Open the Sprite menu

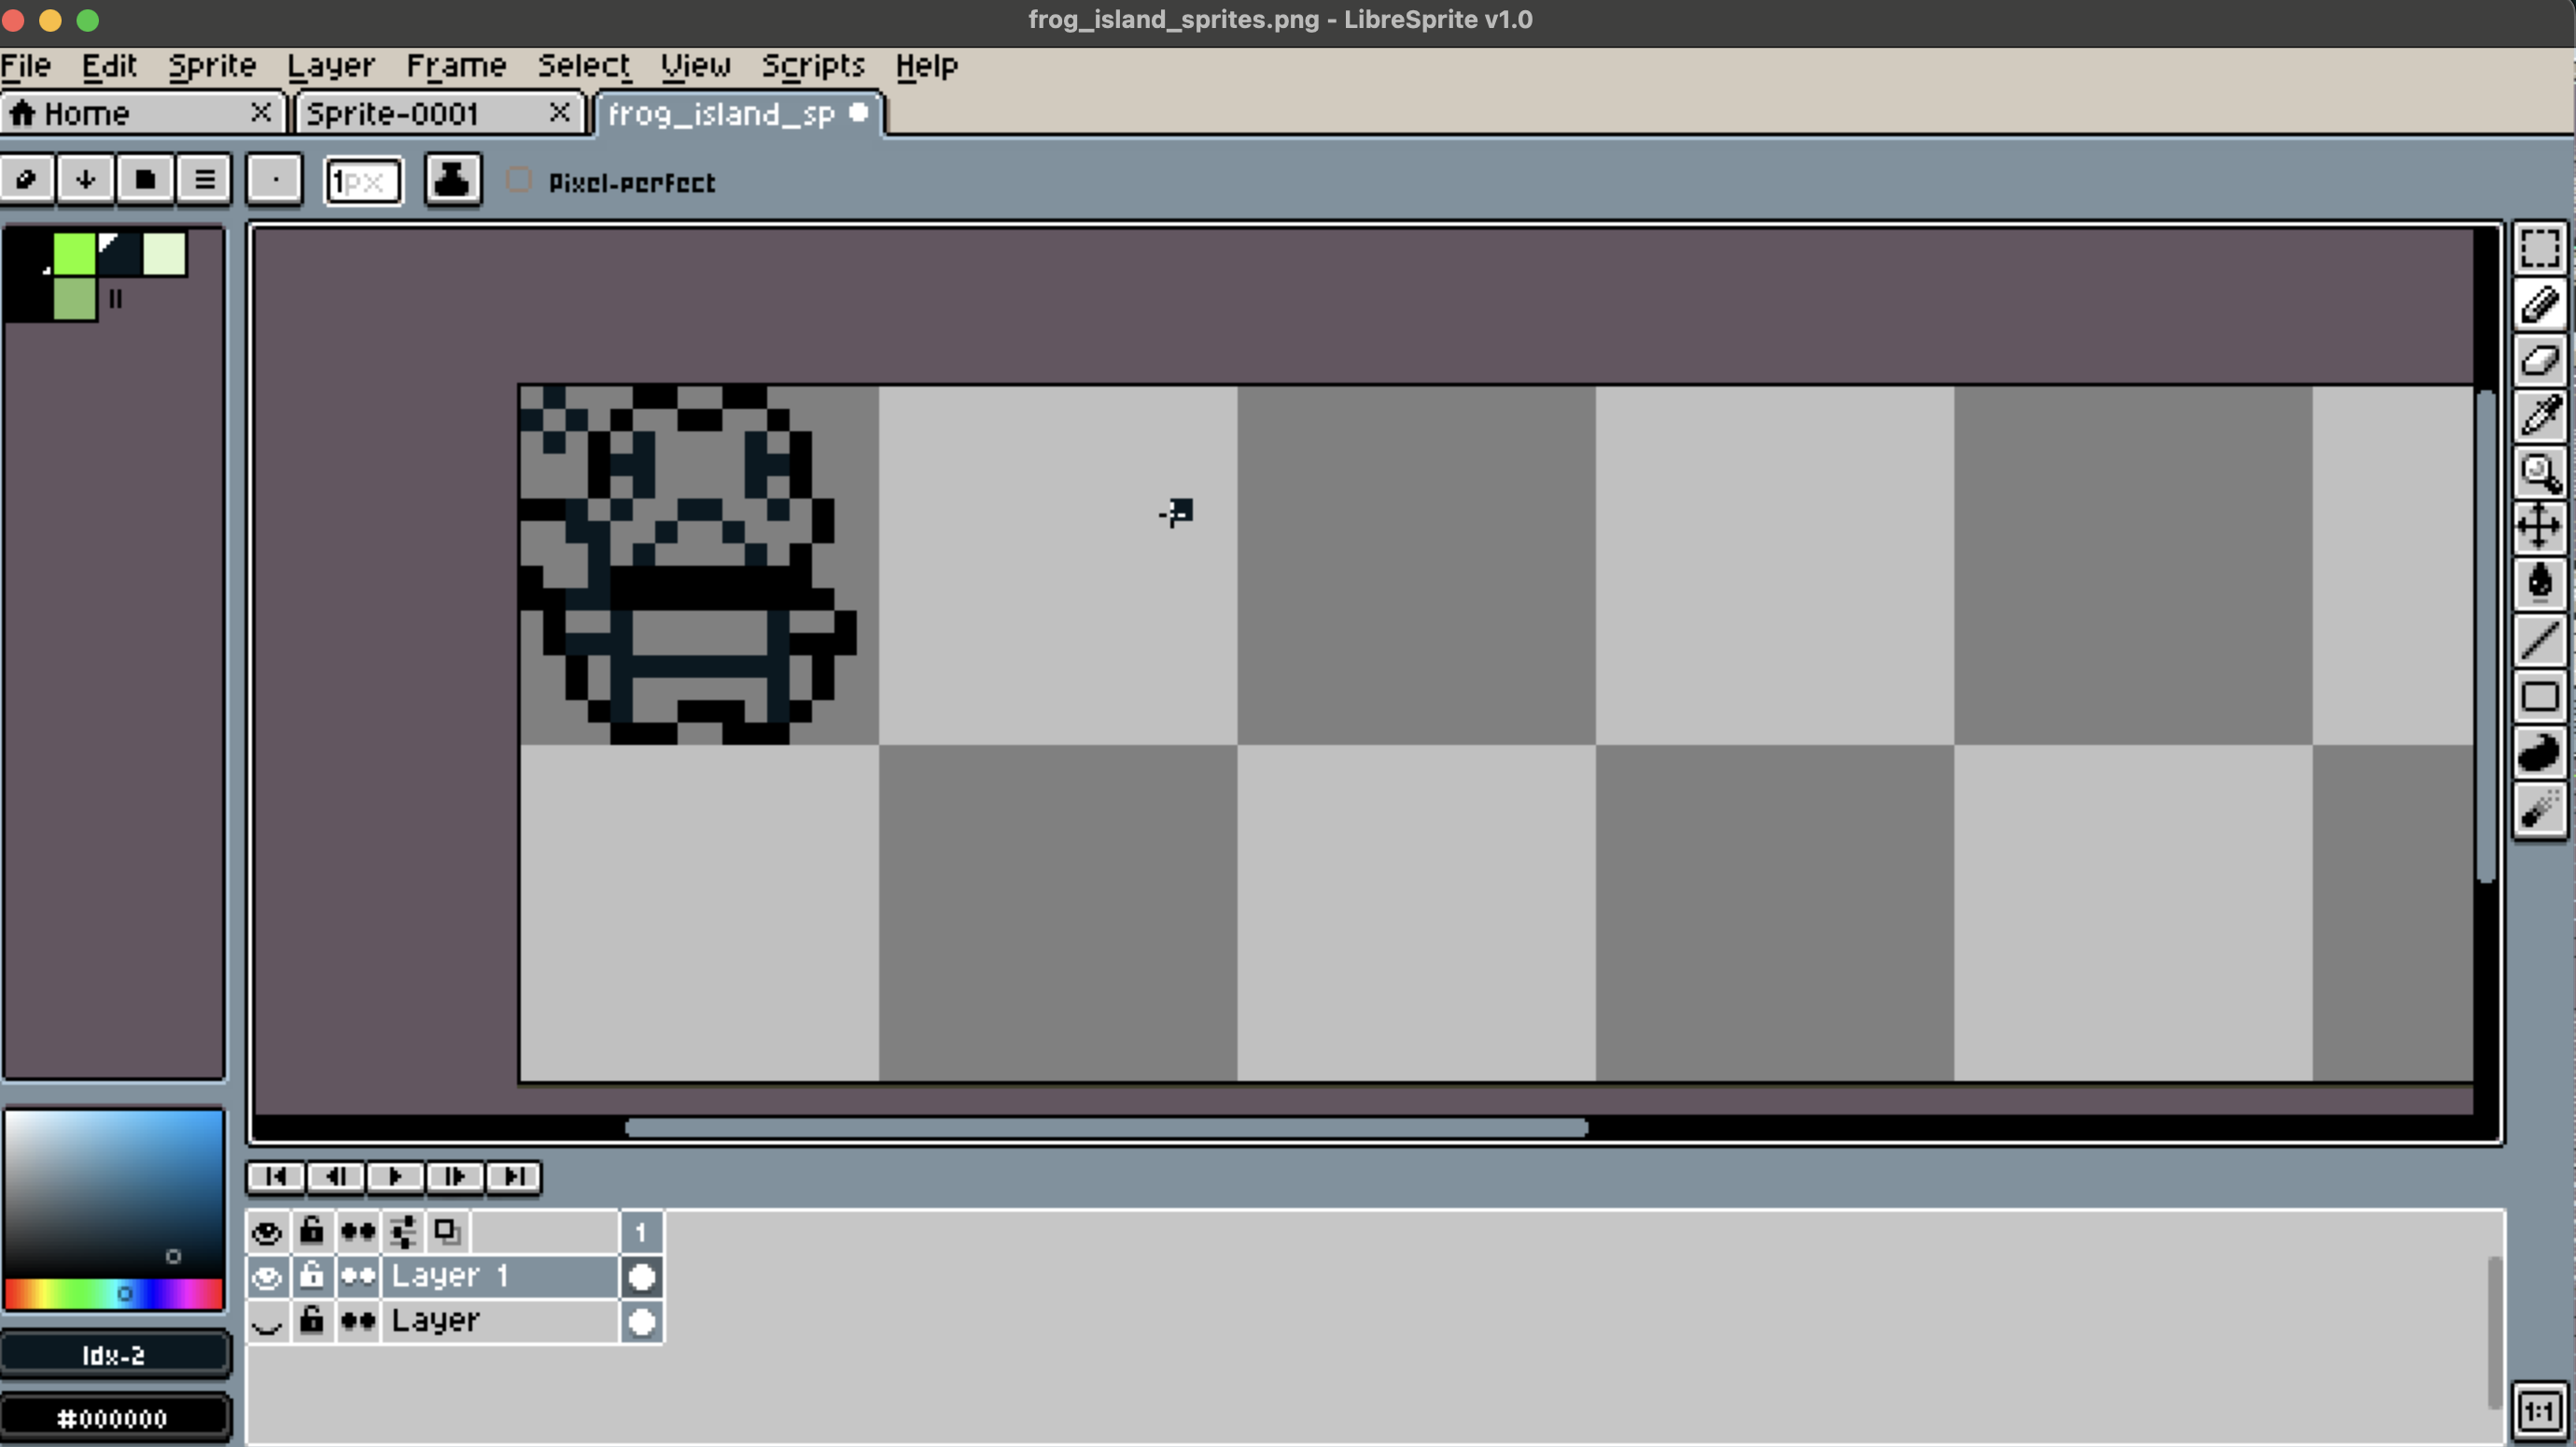[212, 66]
